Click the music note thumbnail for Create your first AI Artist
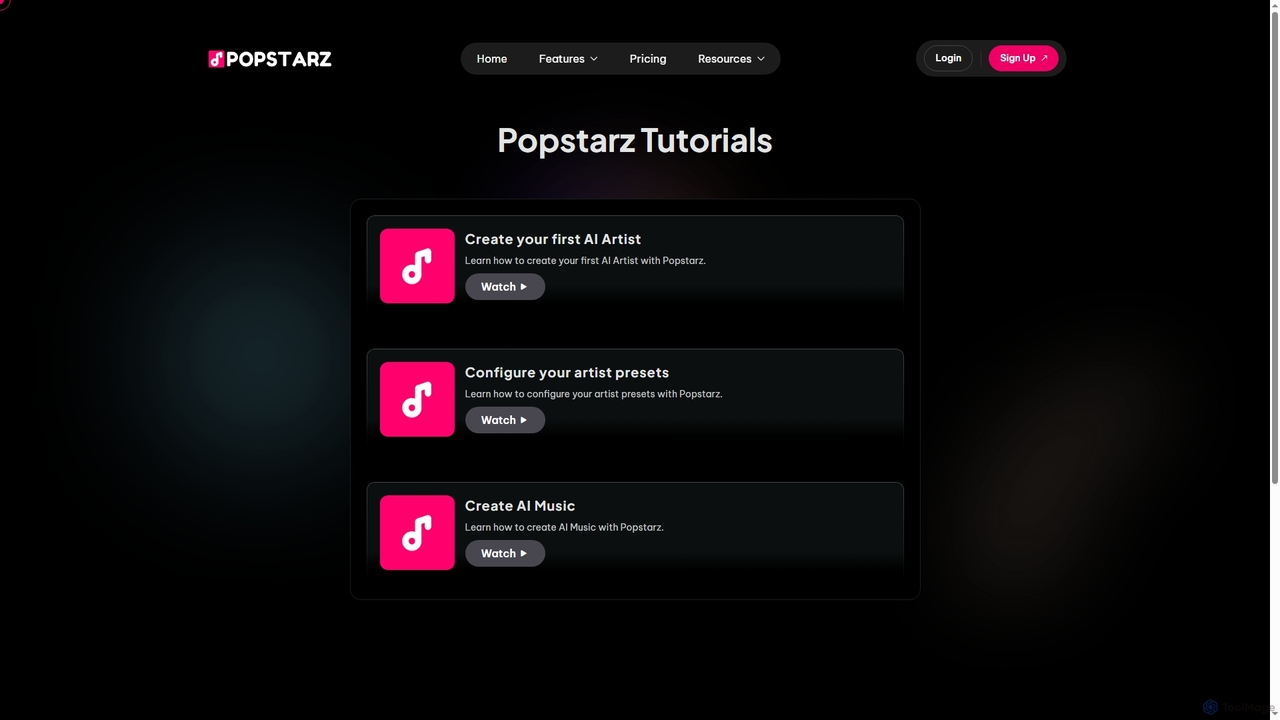The width and height of the screenshot is (1280, 720). [417, 266]
